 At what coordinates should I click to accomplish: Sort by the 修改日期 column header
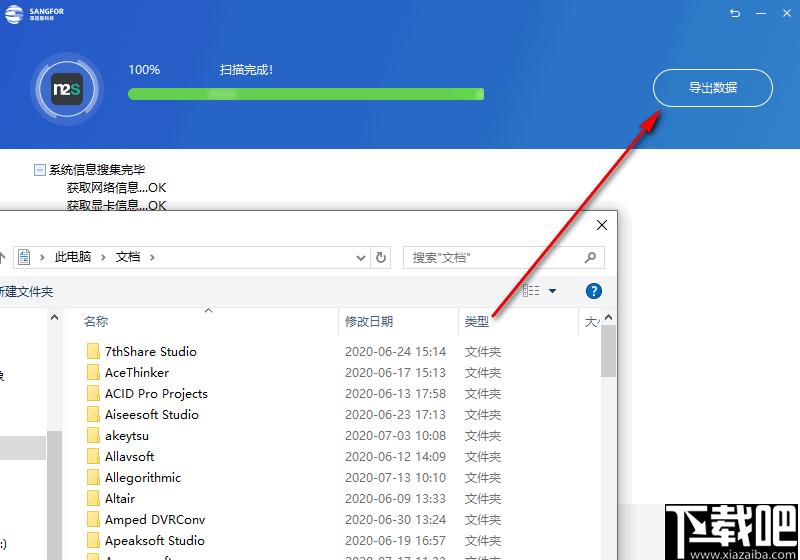(x=369, y=321)
